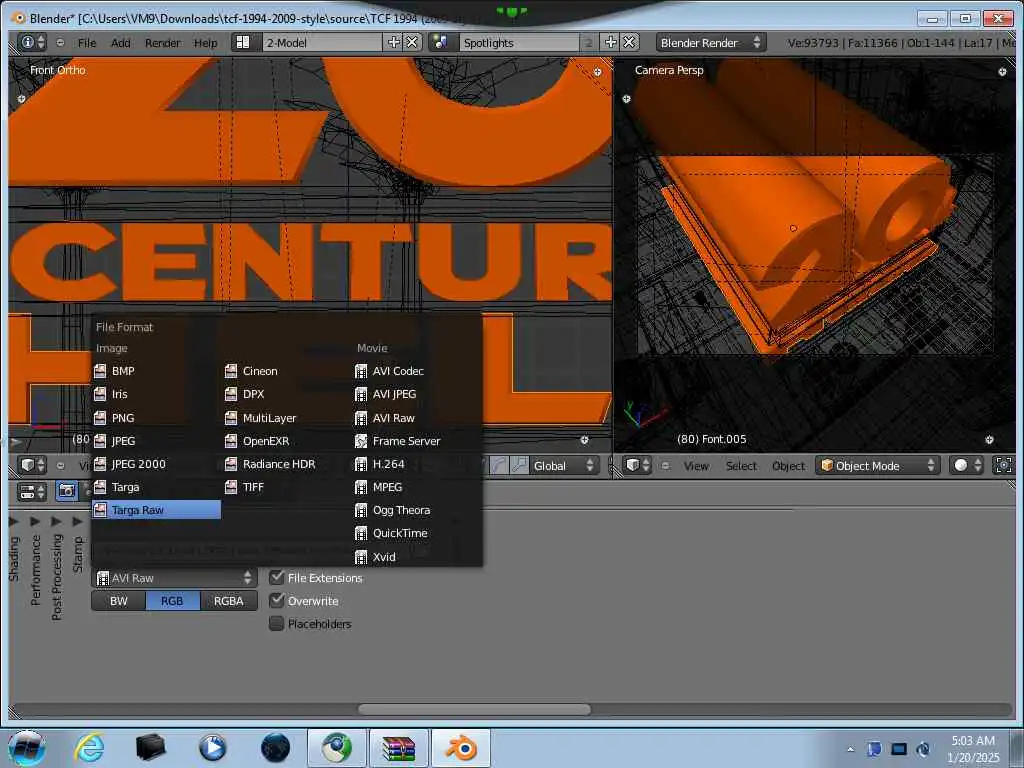1024x768 pixels.
Task: Click the MPEG film icon
Action: point(361,487)
